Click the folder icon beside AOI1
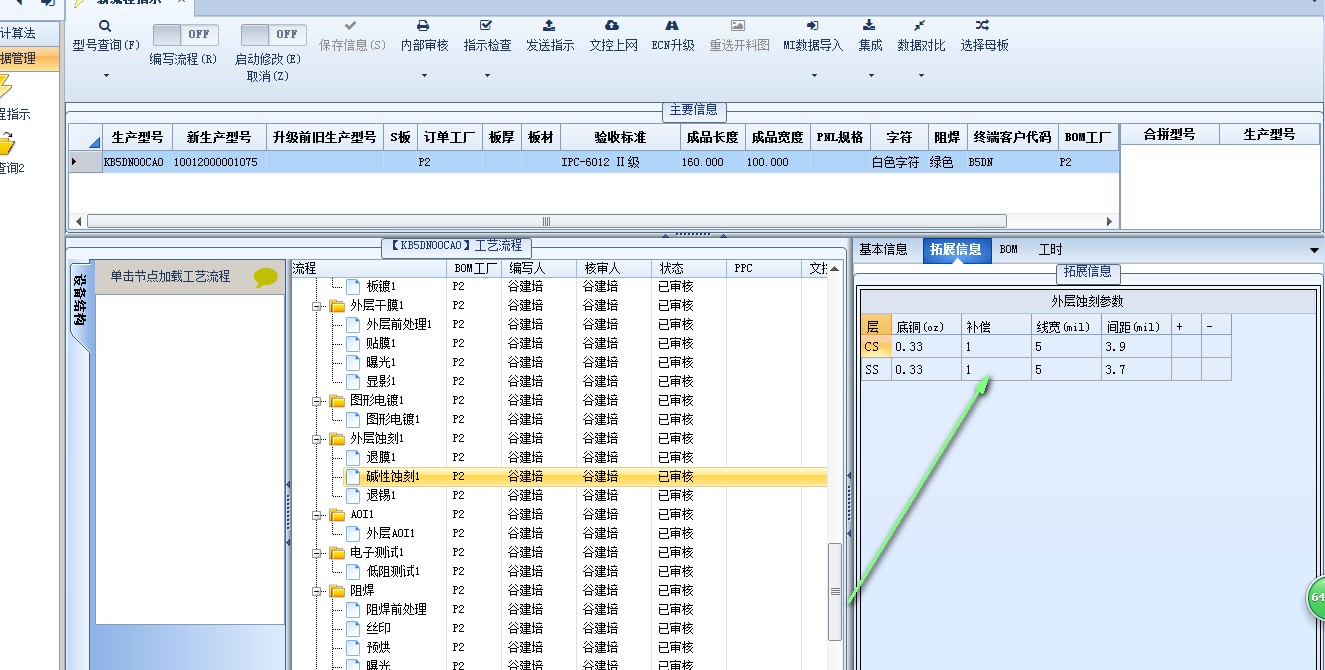The width and height of the screenshot is (1325, 670). coord(337,515)
